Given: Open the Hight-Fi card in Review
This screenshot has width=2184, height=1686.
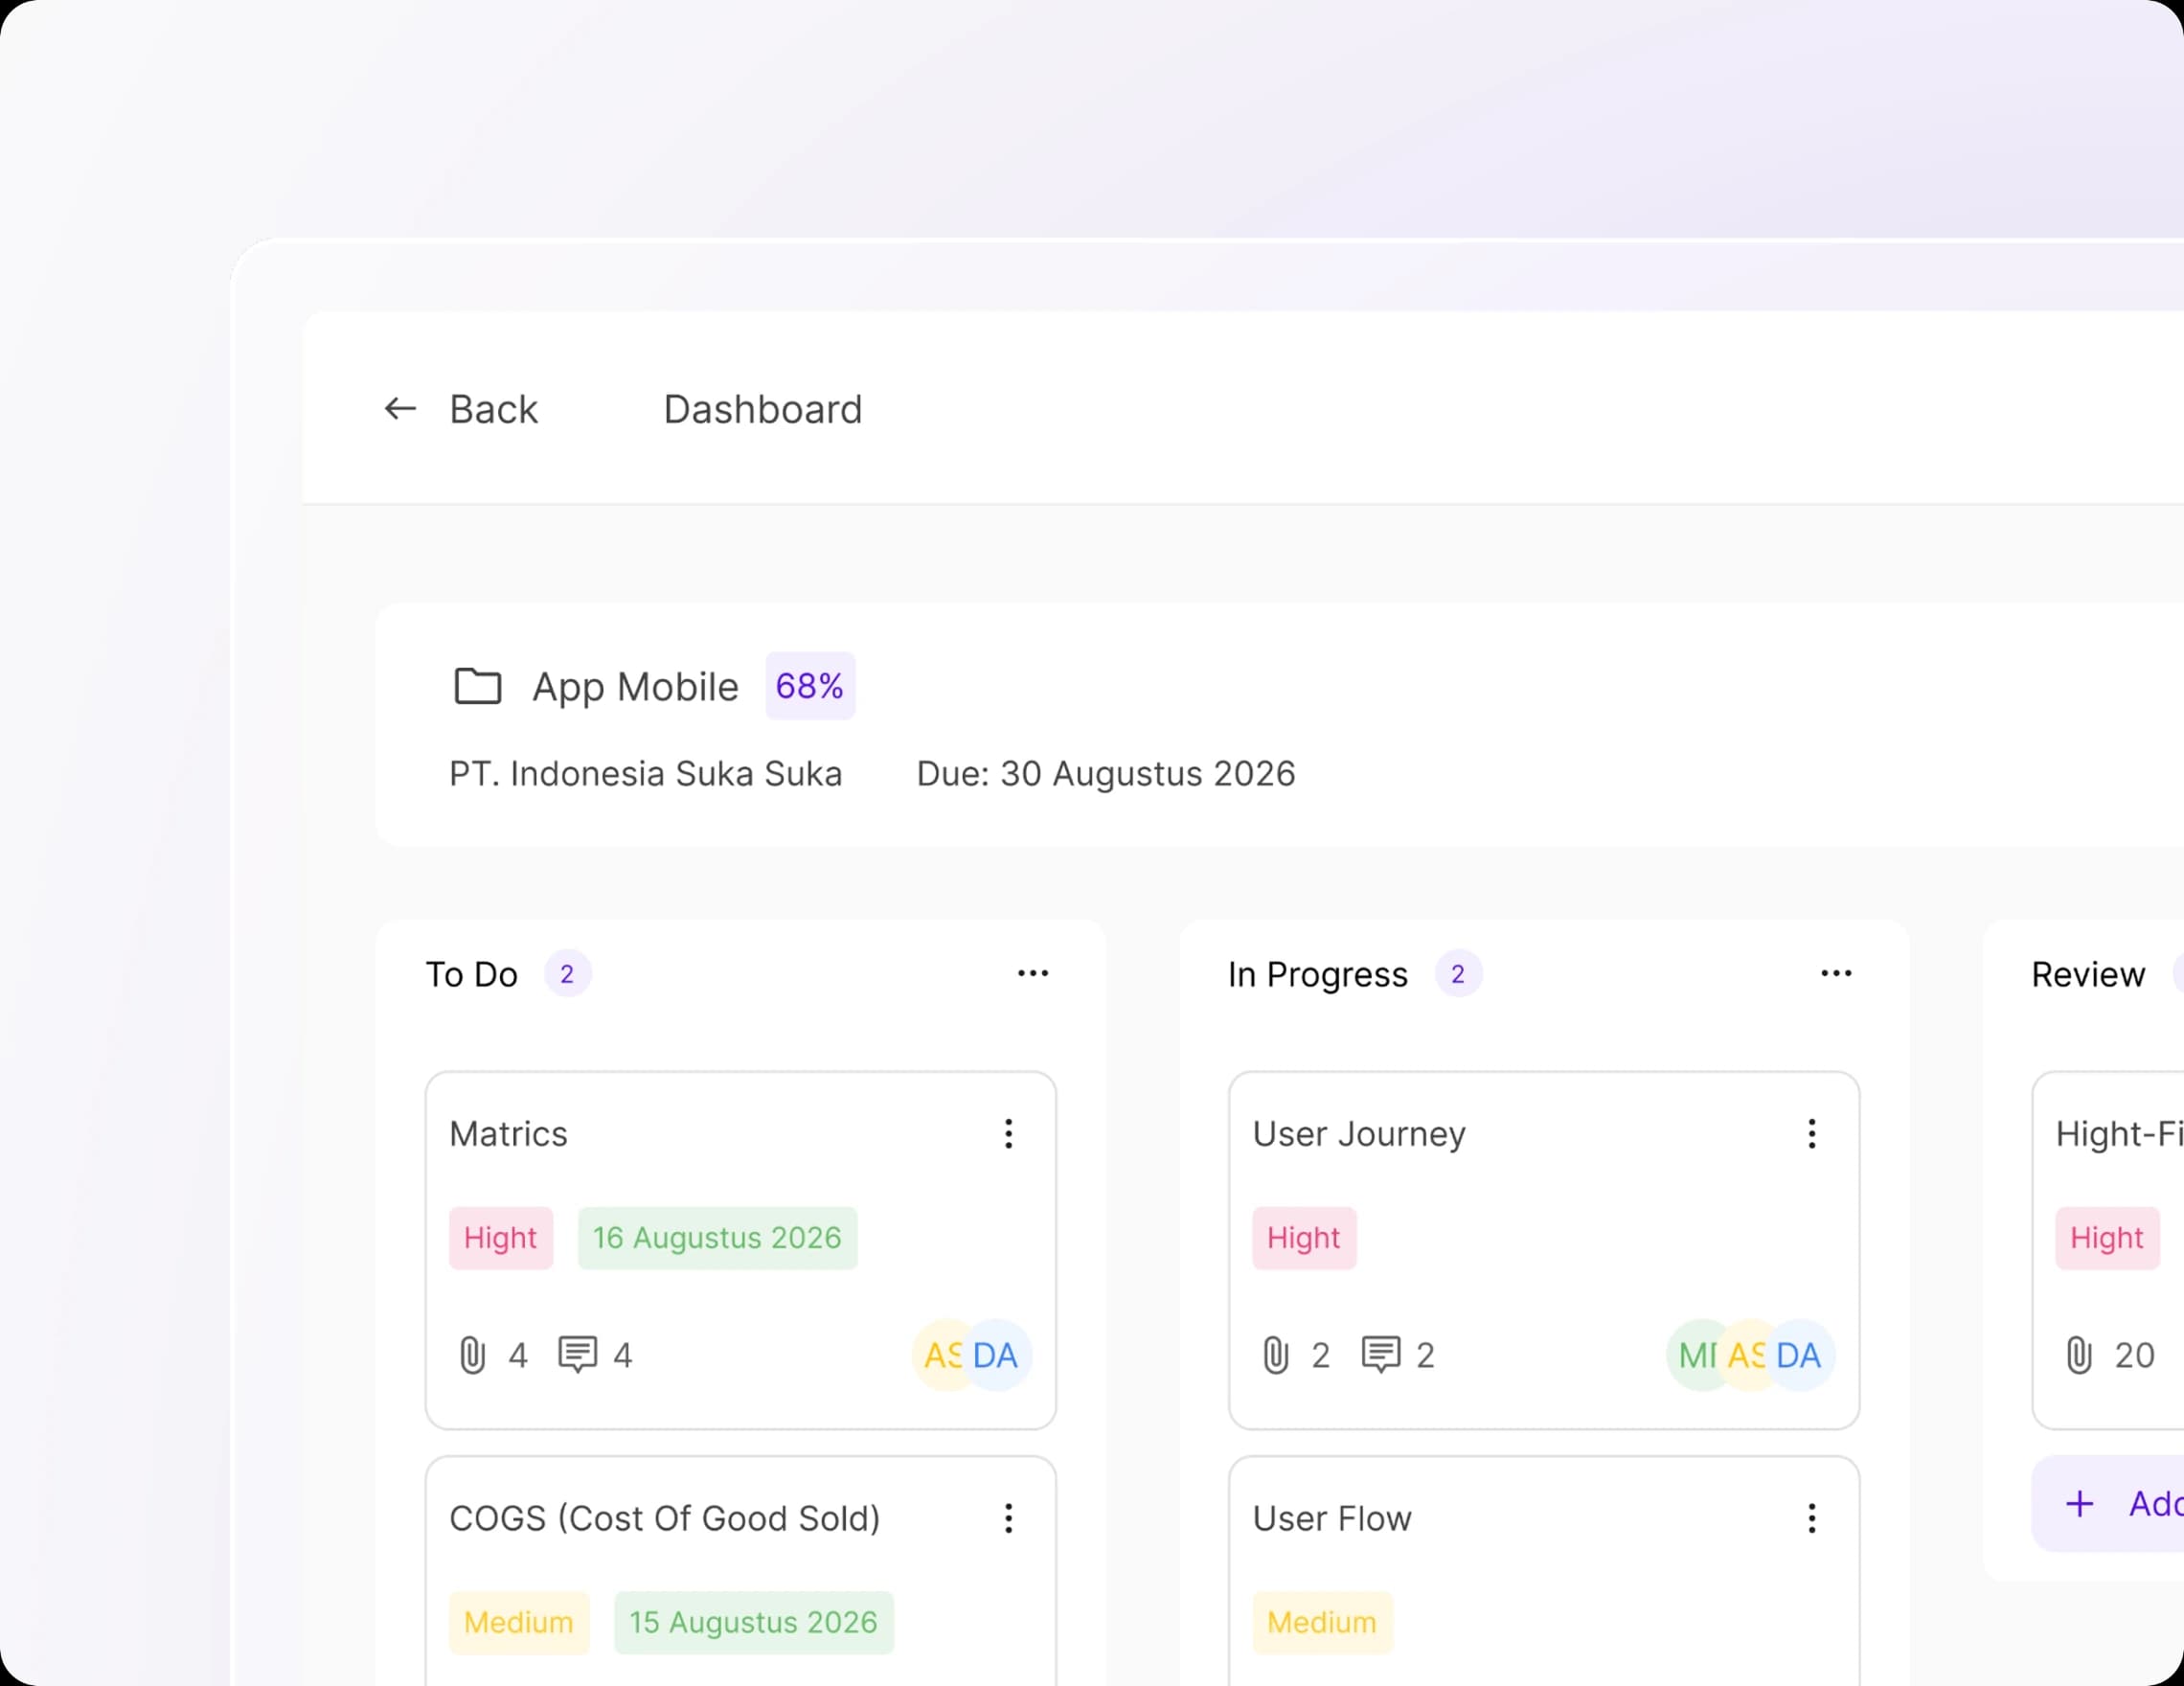Looking at the screenshot, I should pos(2108,1250).
